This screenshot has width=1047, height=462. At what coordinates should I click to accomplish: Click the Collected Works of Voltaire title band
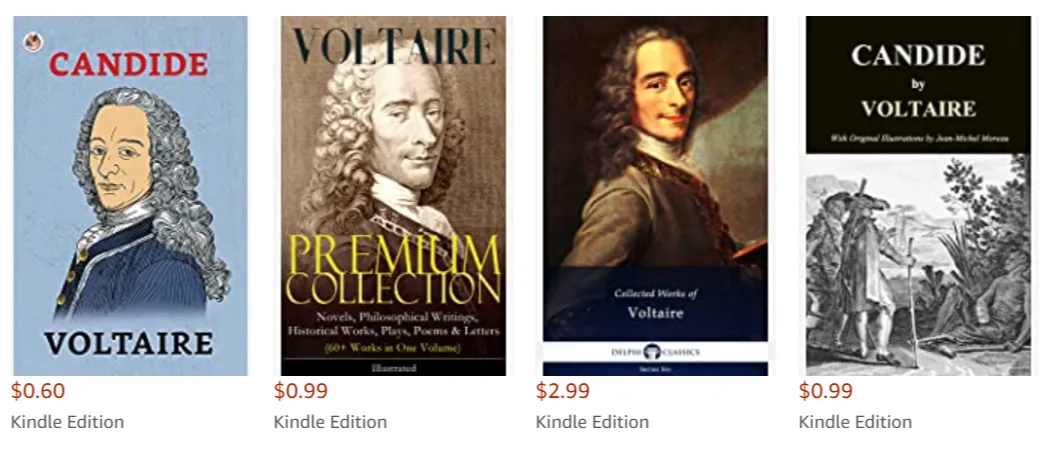655,304
